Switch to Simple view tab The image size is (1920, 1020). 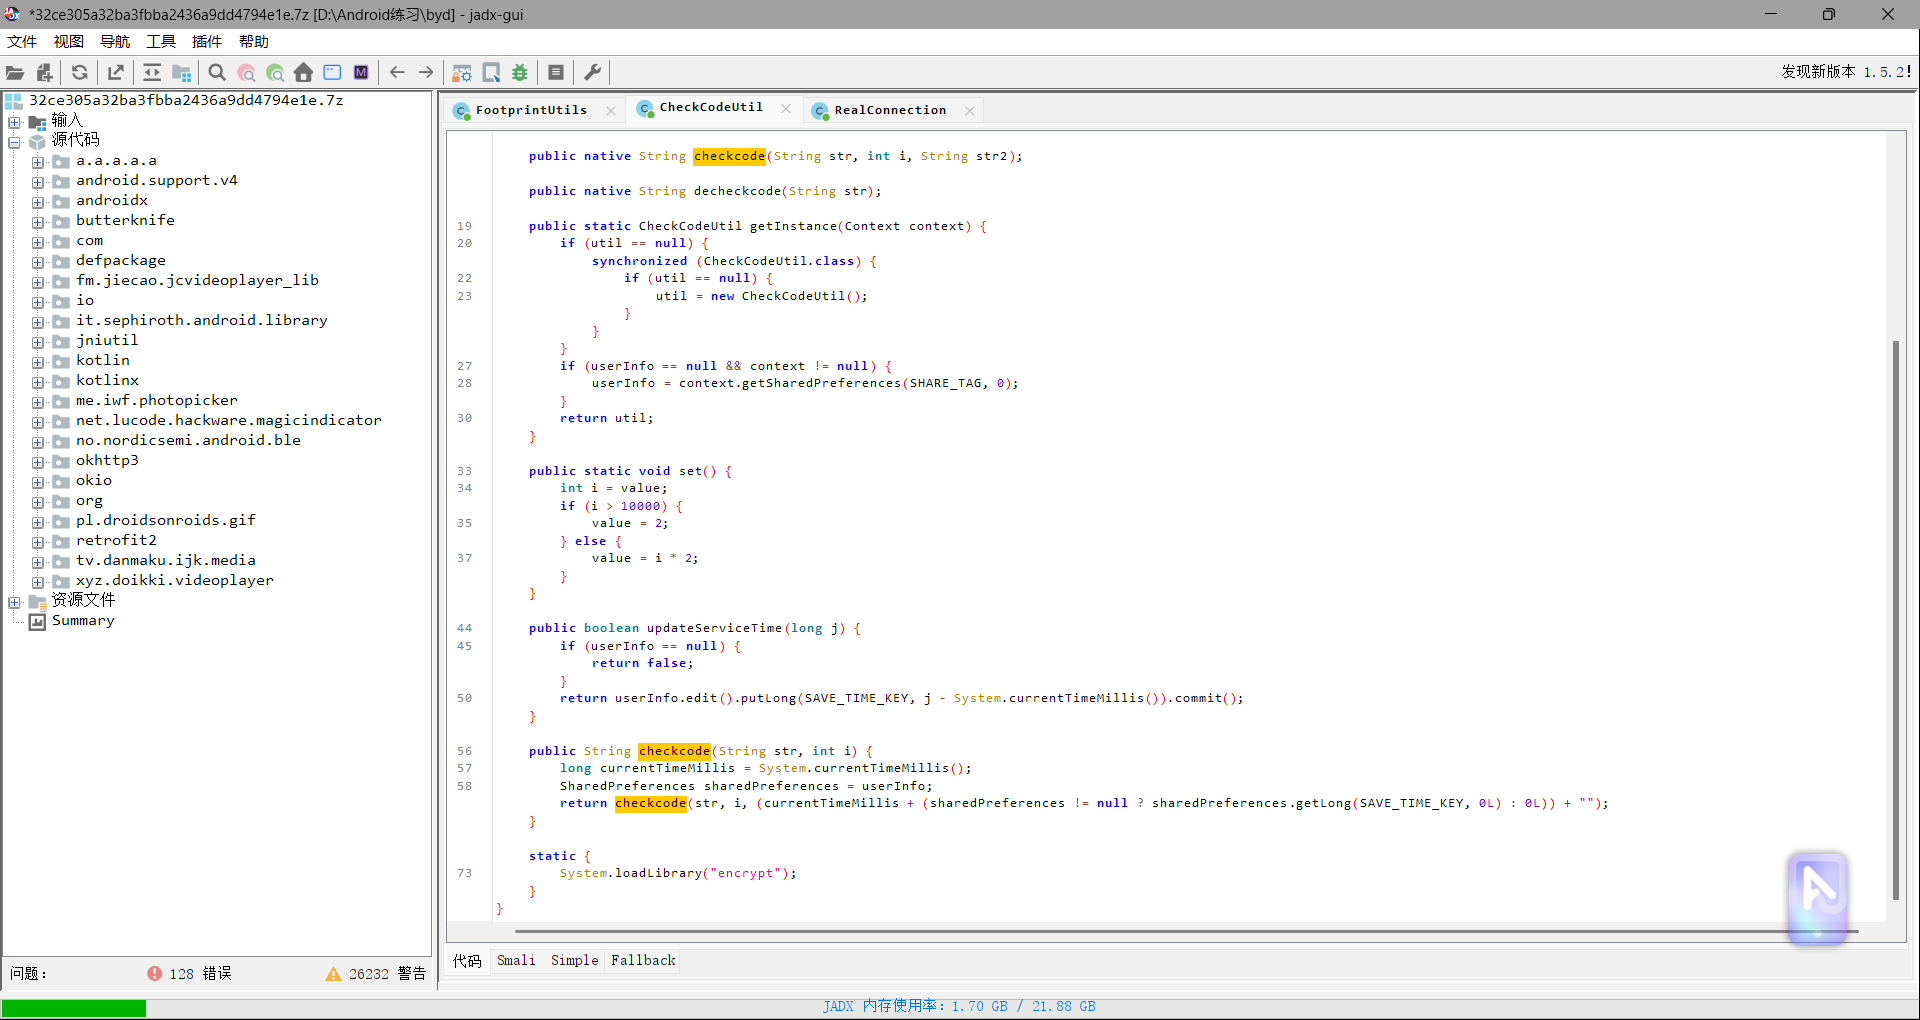pyautogui.click(x=574, y=960)
